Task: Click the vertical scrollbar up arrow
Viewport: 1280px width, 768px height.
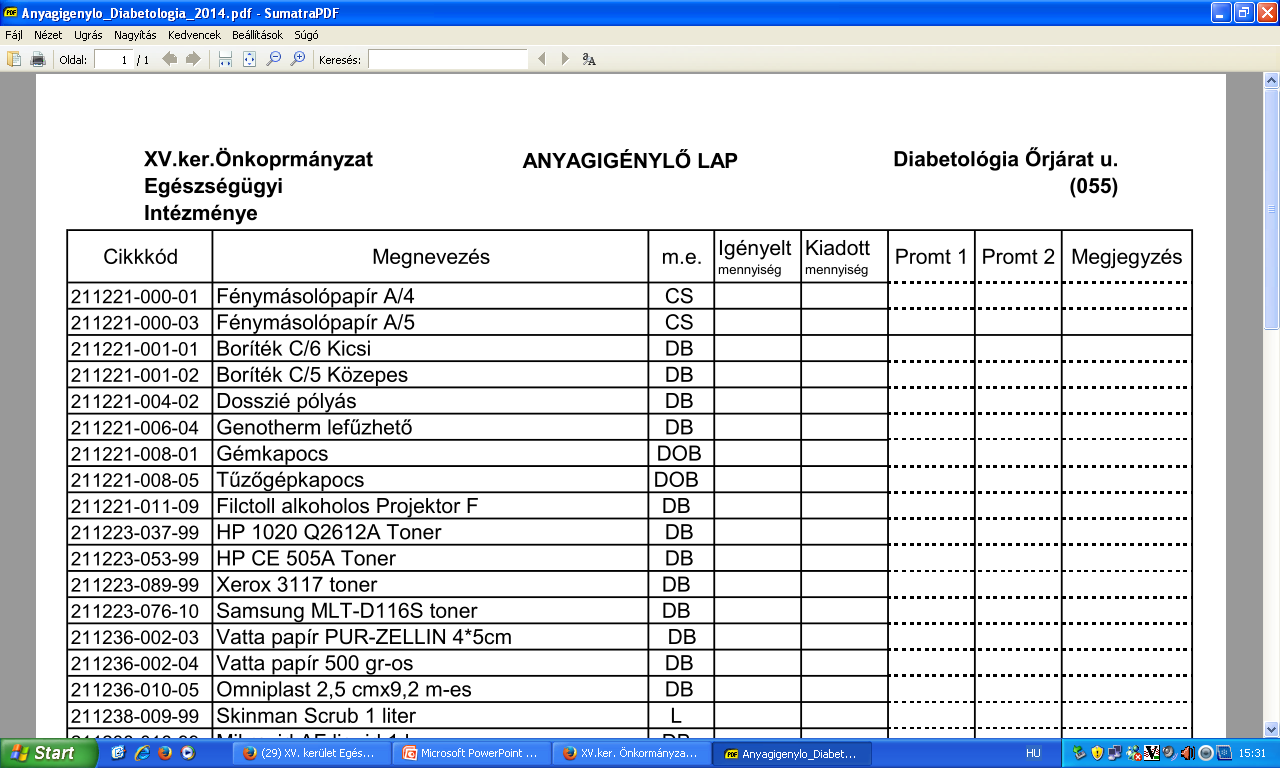Action: tap(1271, 80)
